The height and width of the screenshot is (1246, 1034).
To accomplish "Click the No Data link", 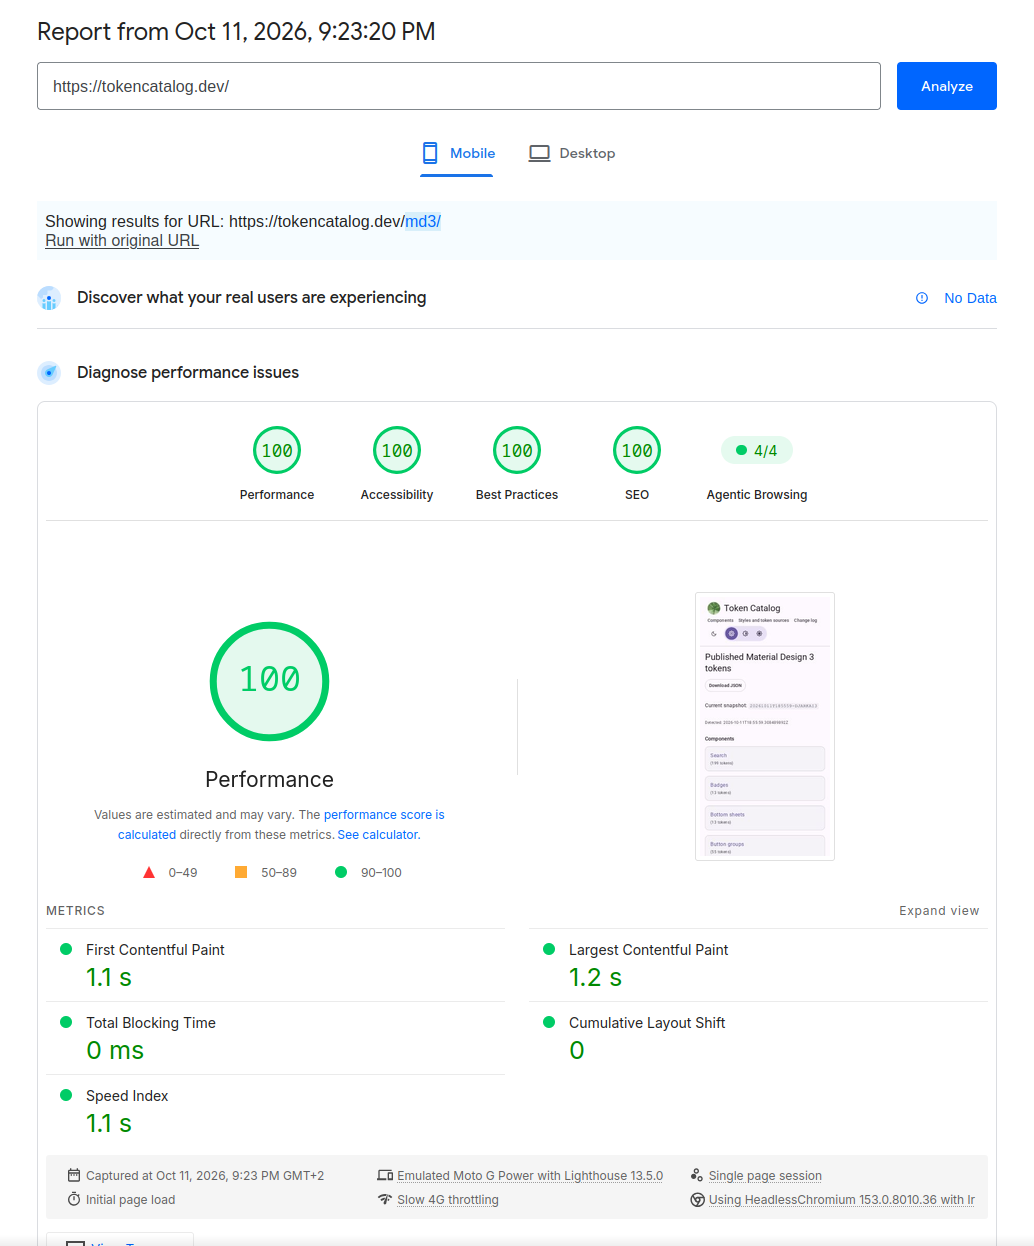I will (970, 298).
